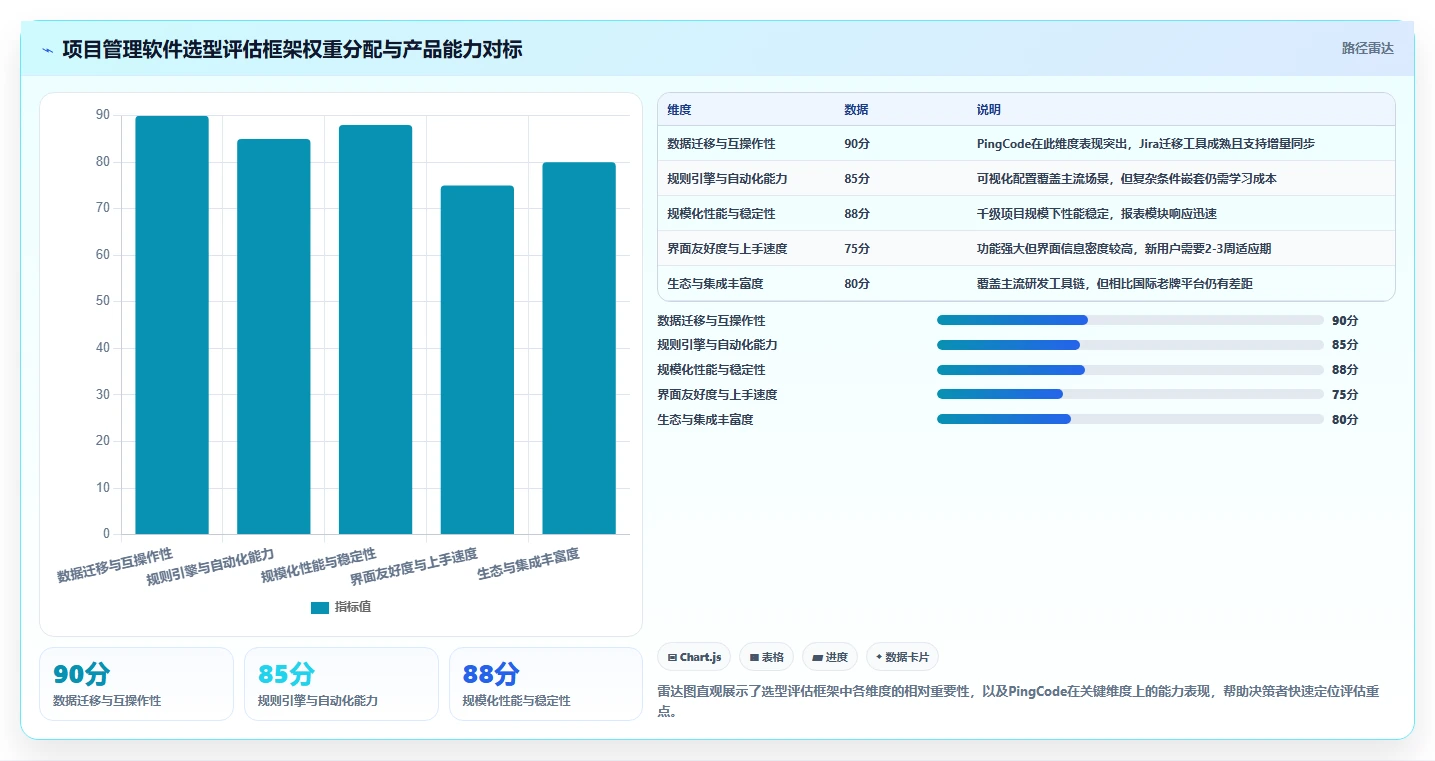This screenshot has height=761, width=1435.
Task: Open the 85分 规则引擎与自动化能力 data card
Action: point(341,684)
